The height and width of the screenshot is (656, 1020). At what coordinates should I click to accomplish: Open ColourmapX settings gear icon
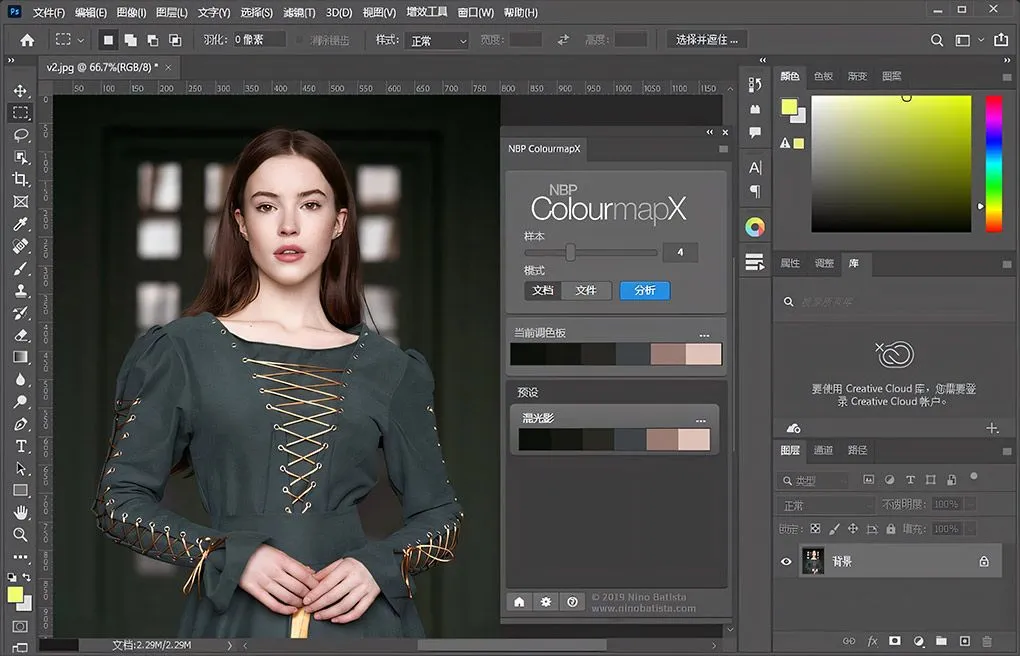coord(546,602)
